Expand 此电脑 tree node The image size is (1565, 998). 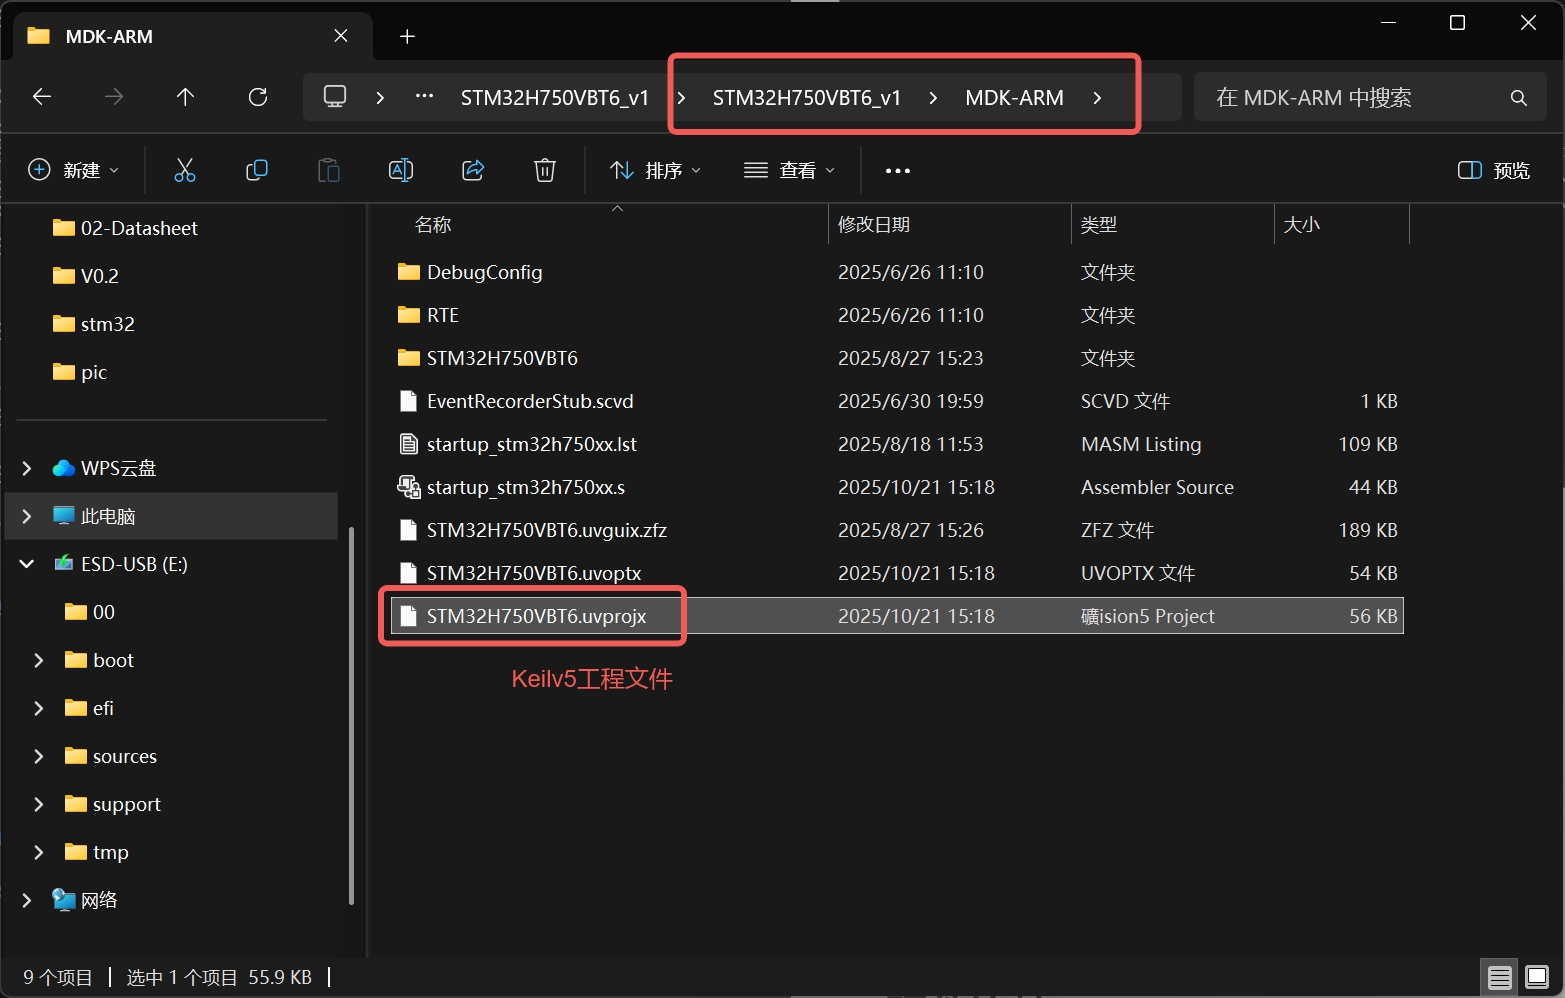click(x=27, y=516)
